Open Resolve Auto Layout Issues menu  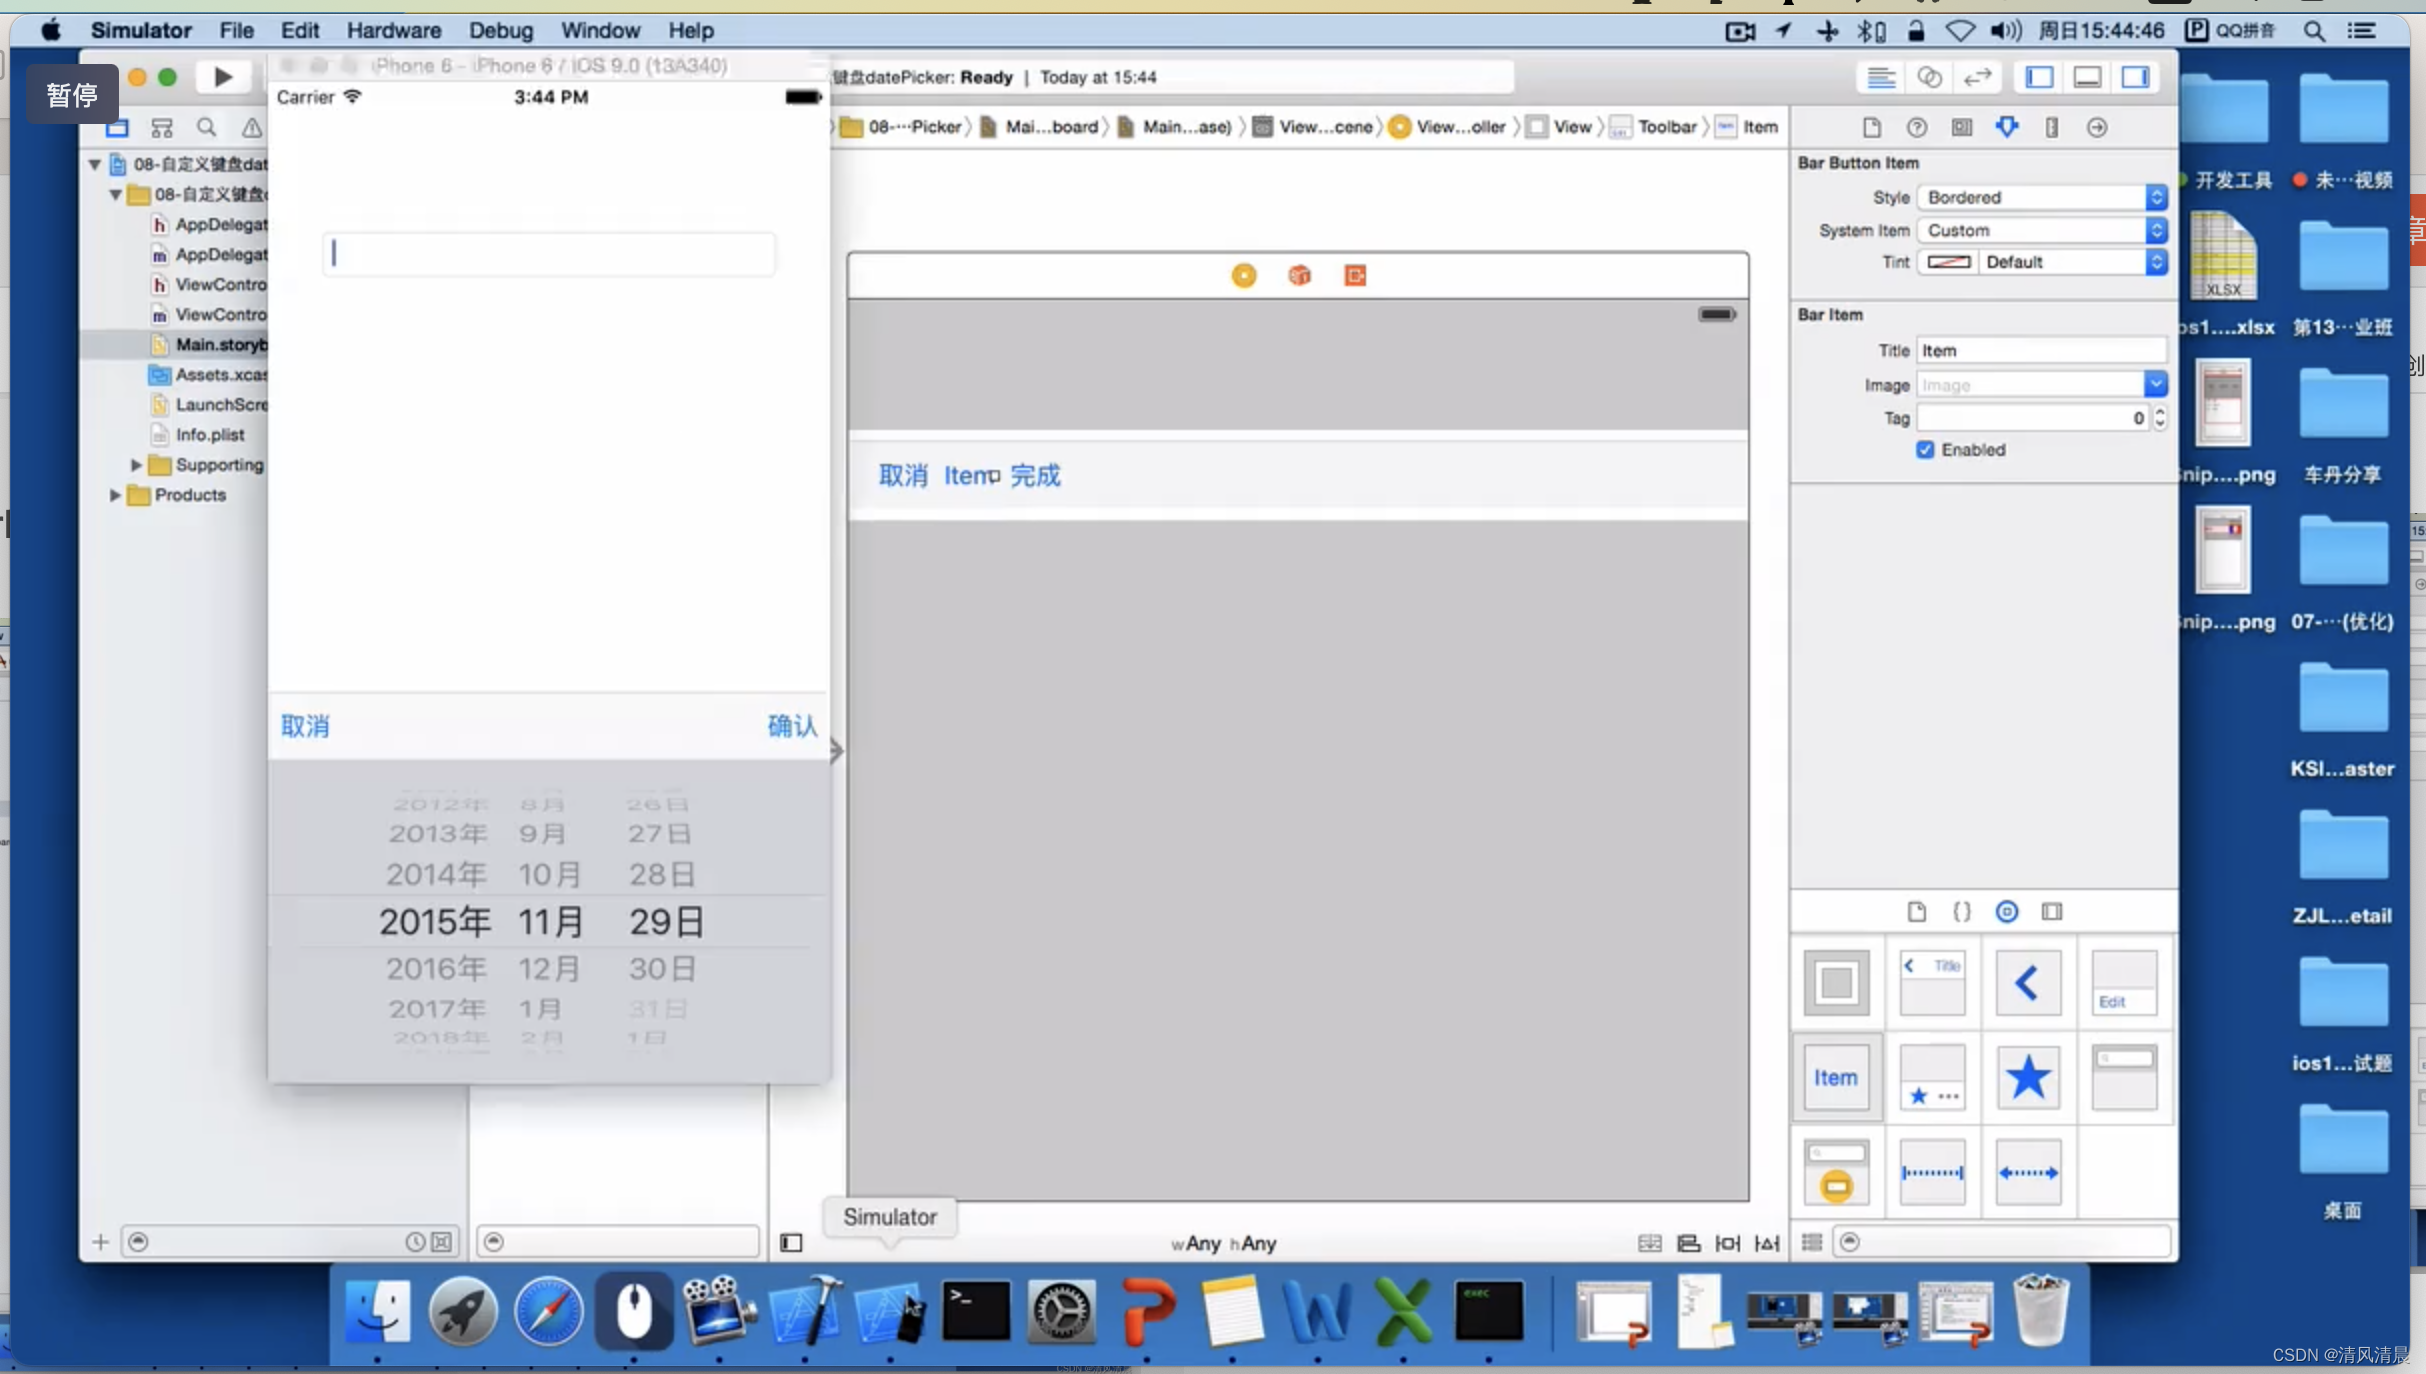pyautogui.click(x=1767, y=1242)
